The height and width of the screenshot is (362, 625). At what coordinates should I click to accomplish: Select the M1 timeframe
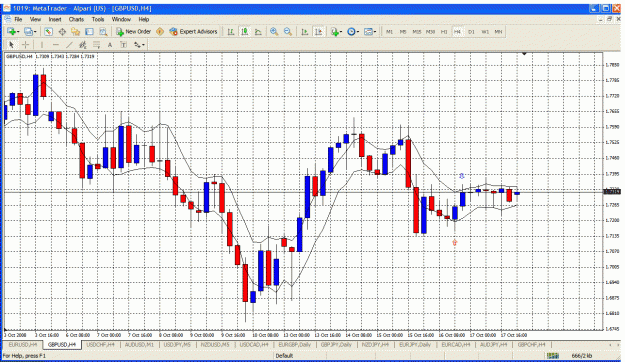(x=389, y=32)
